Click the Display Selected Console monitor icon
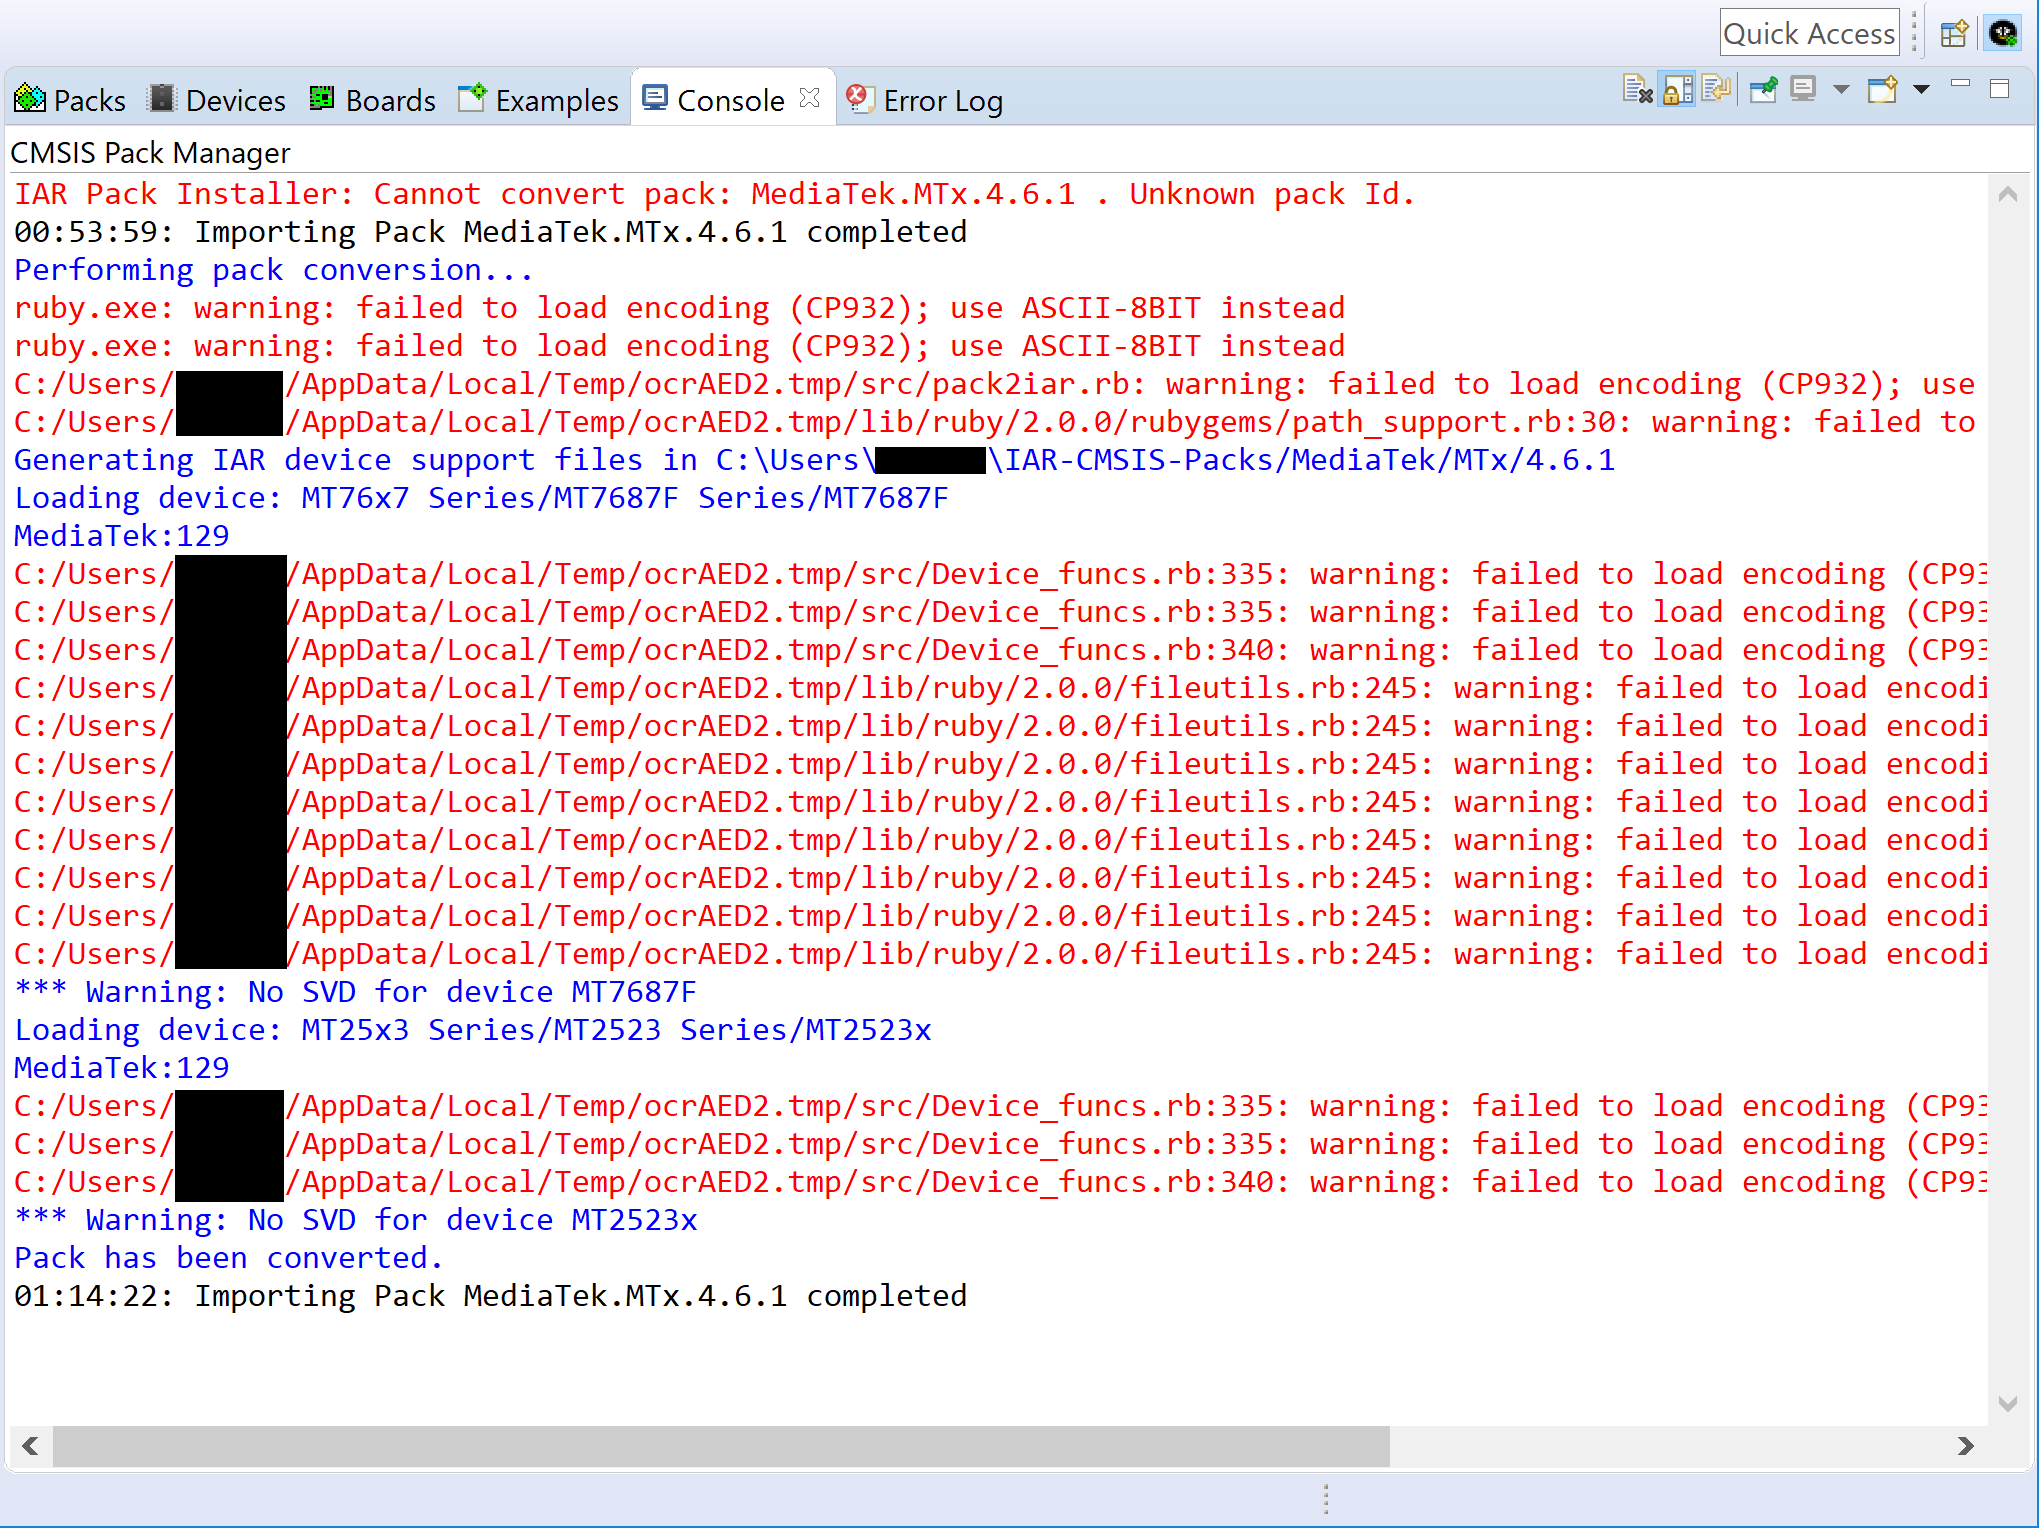This screenshot has width=2039, height=1528. (1803, 88)
